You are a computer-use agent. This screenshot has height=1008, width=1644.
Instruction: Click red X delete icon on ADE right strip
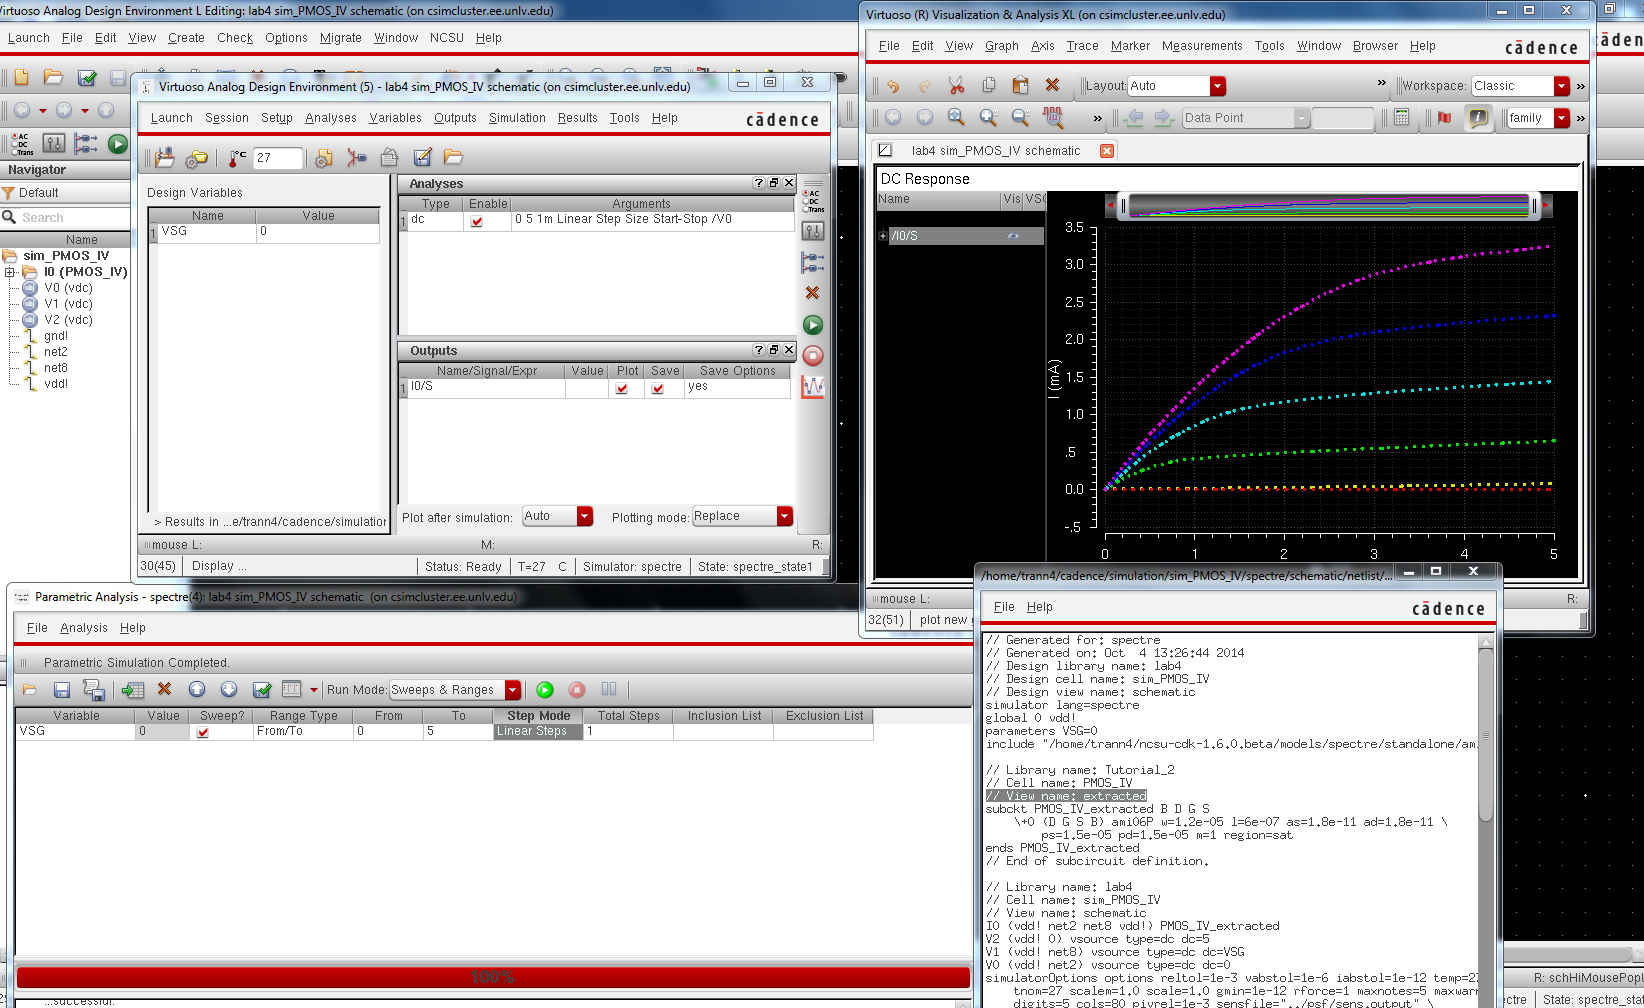point(812,293)
